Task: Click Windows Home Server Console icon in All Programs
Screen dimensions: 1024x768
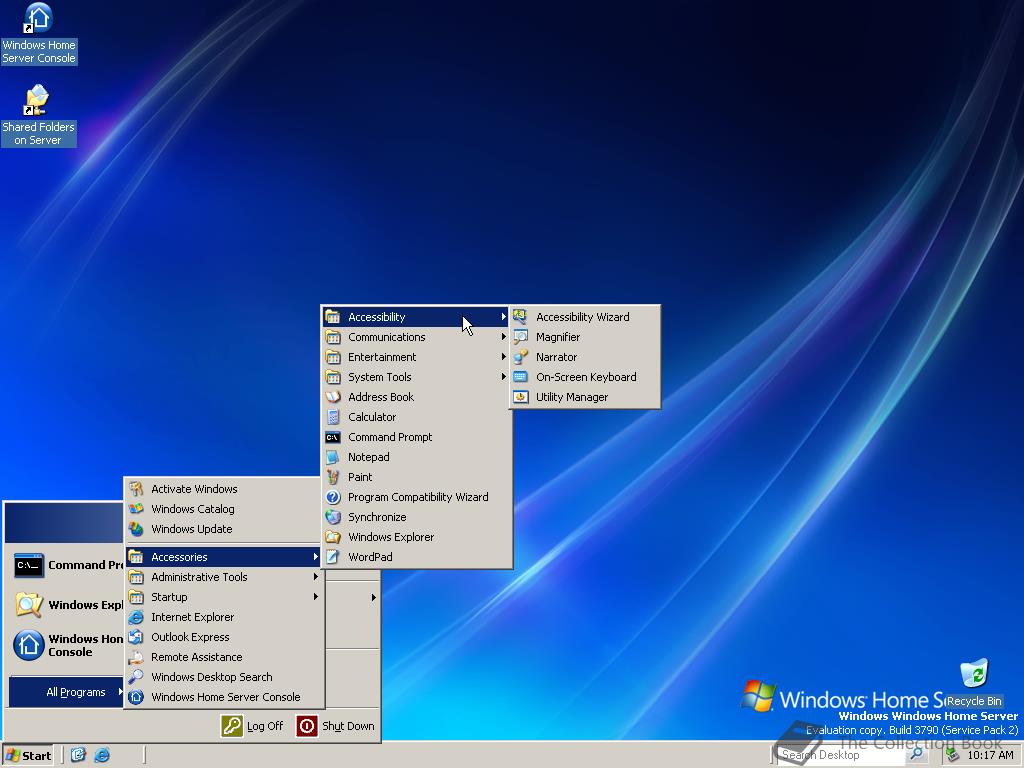Action: point(136,697)
